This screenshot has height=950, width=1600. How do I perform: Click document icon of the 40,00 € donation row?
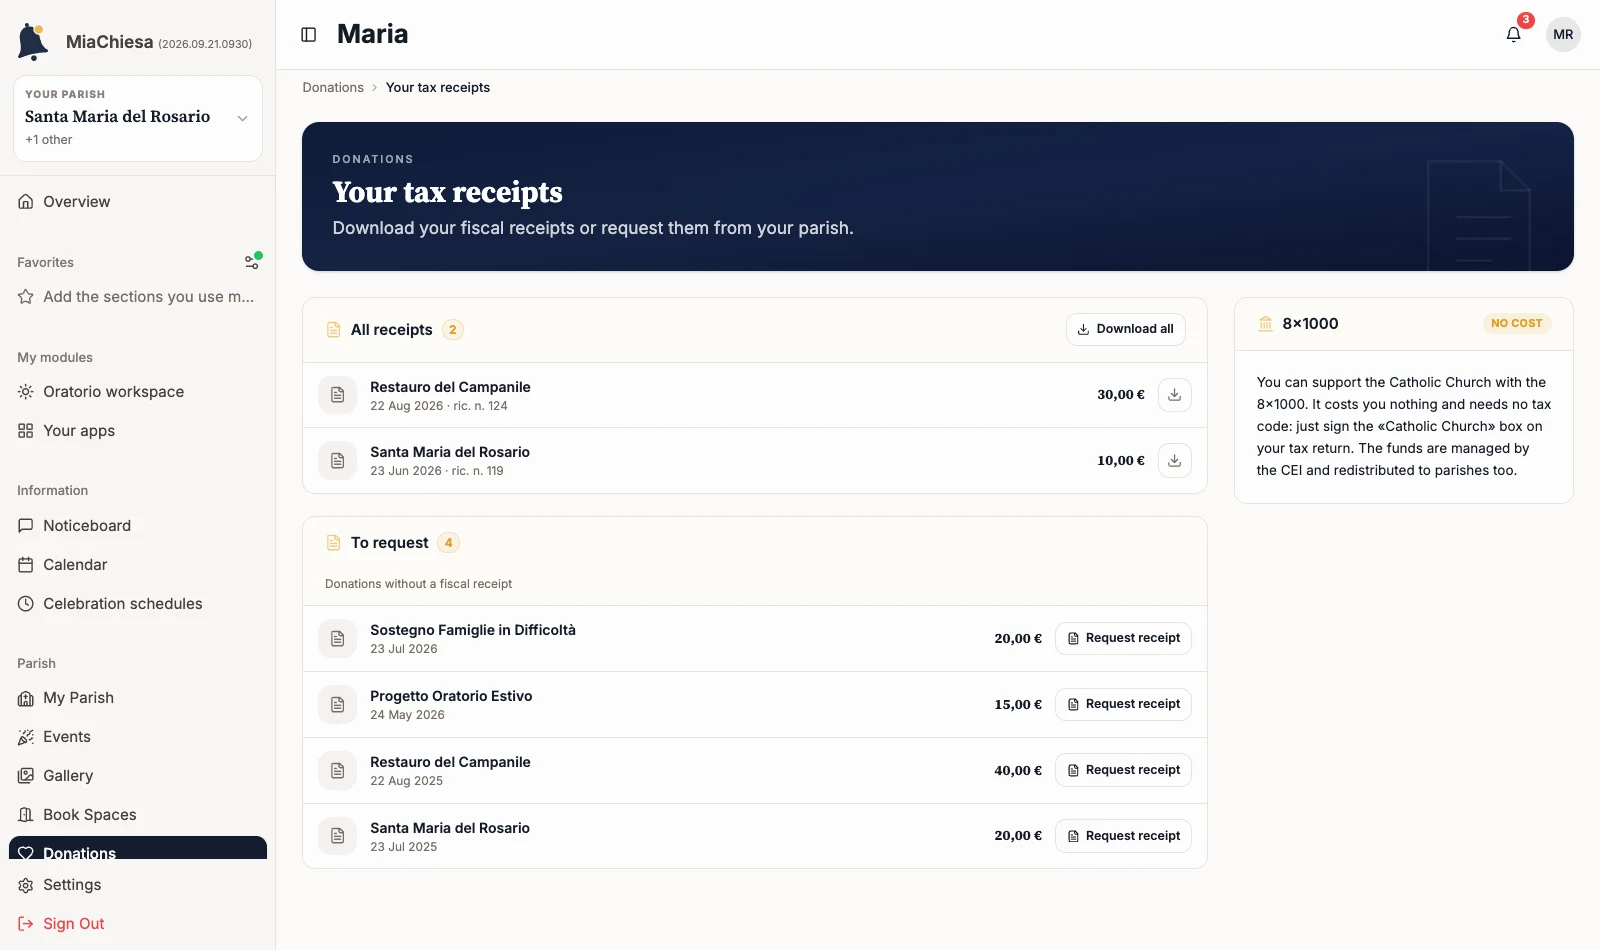click(338, 771)
